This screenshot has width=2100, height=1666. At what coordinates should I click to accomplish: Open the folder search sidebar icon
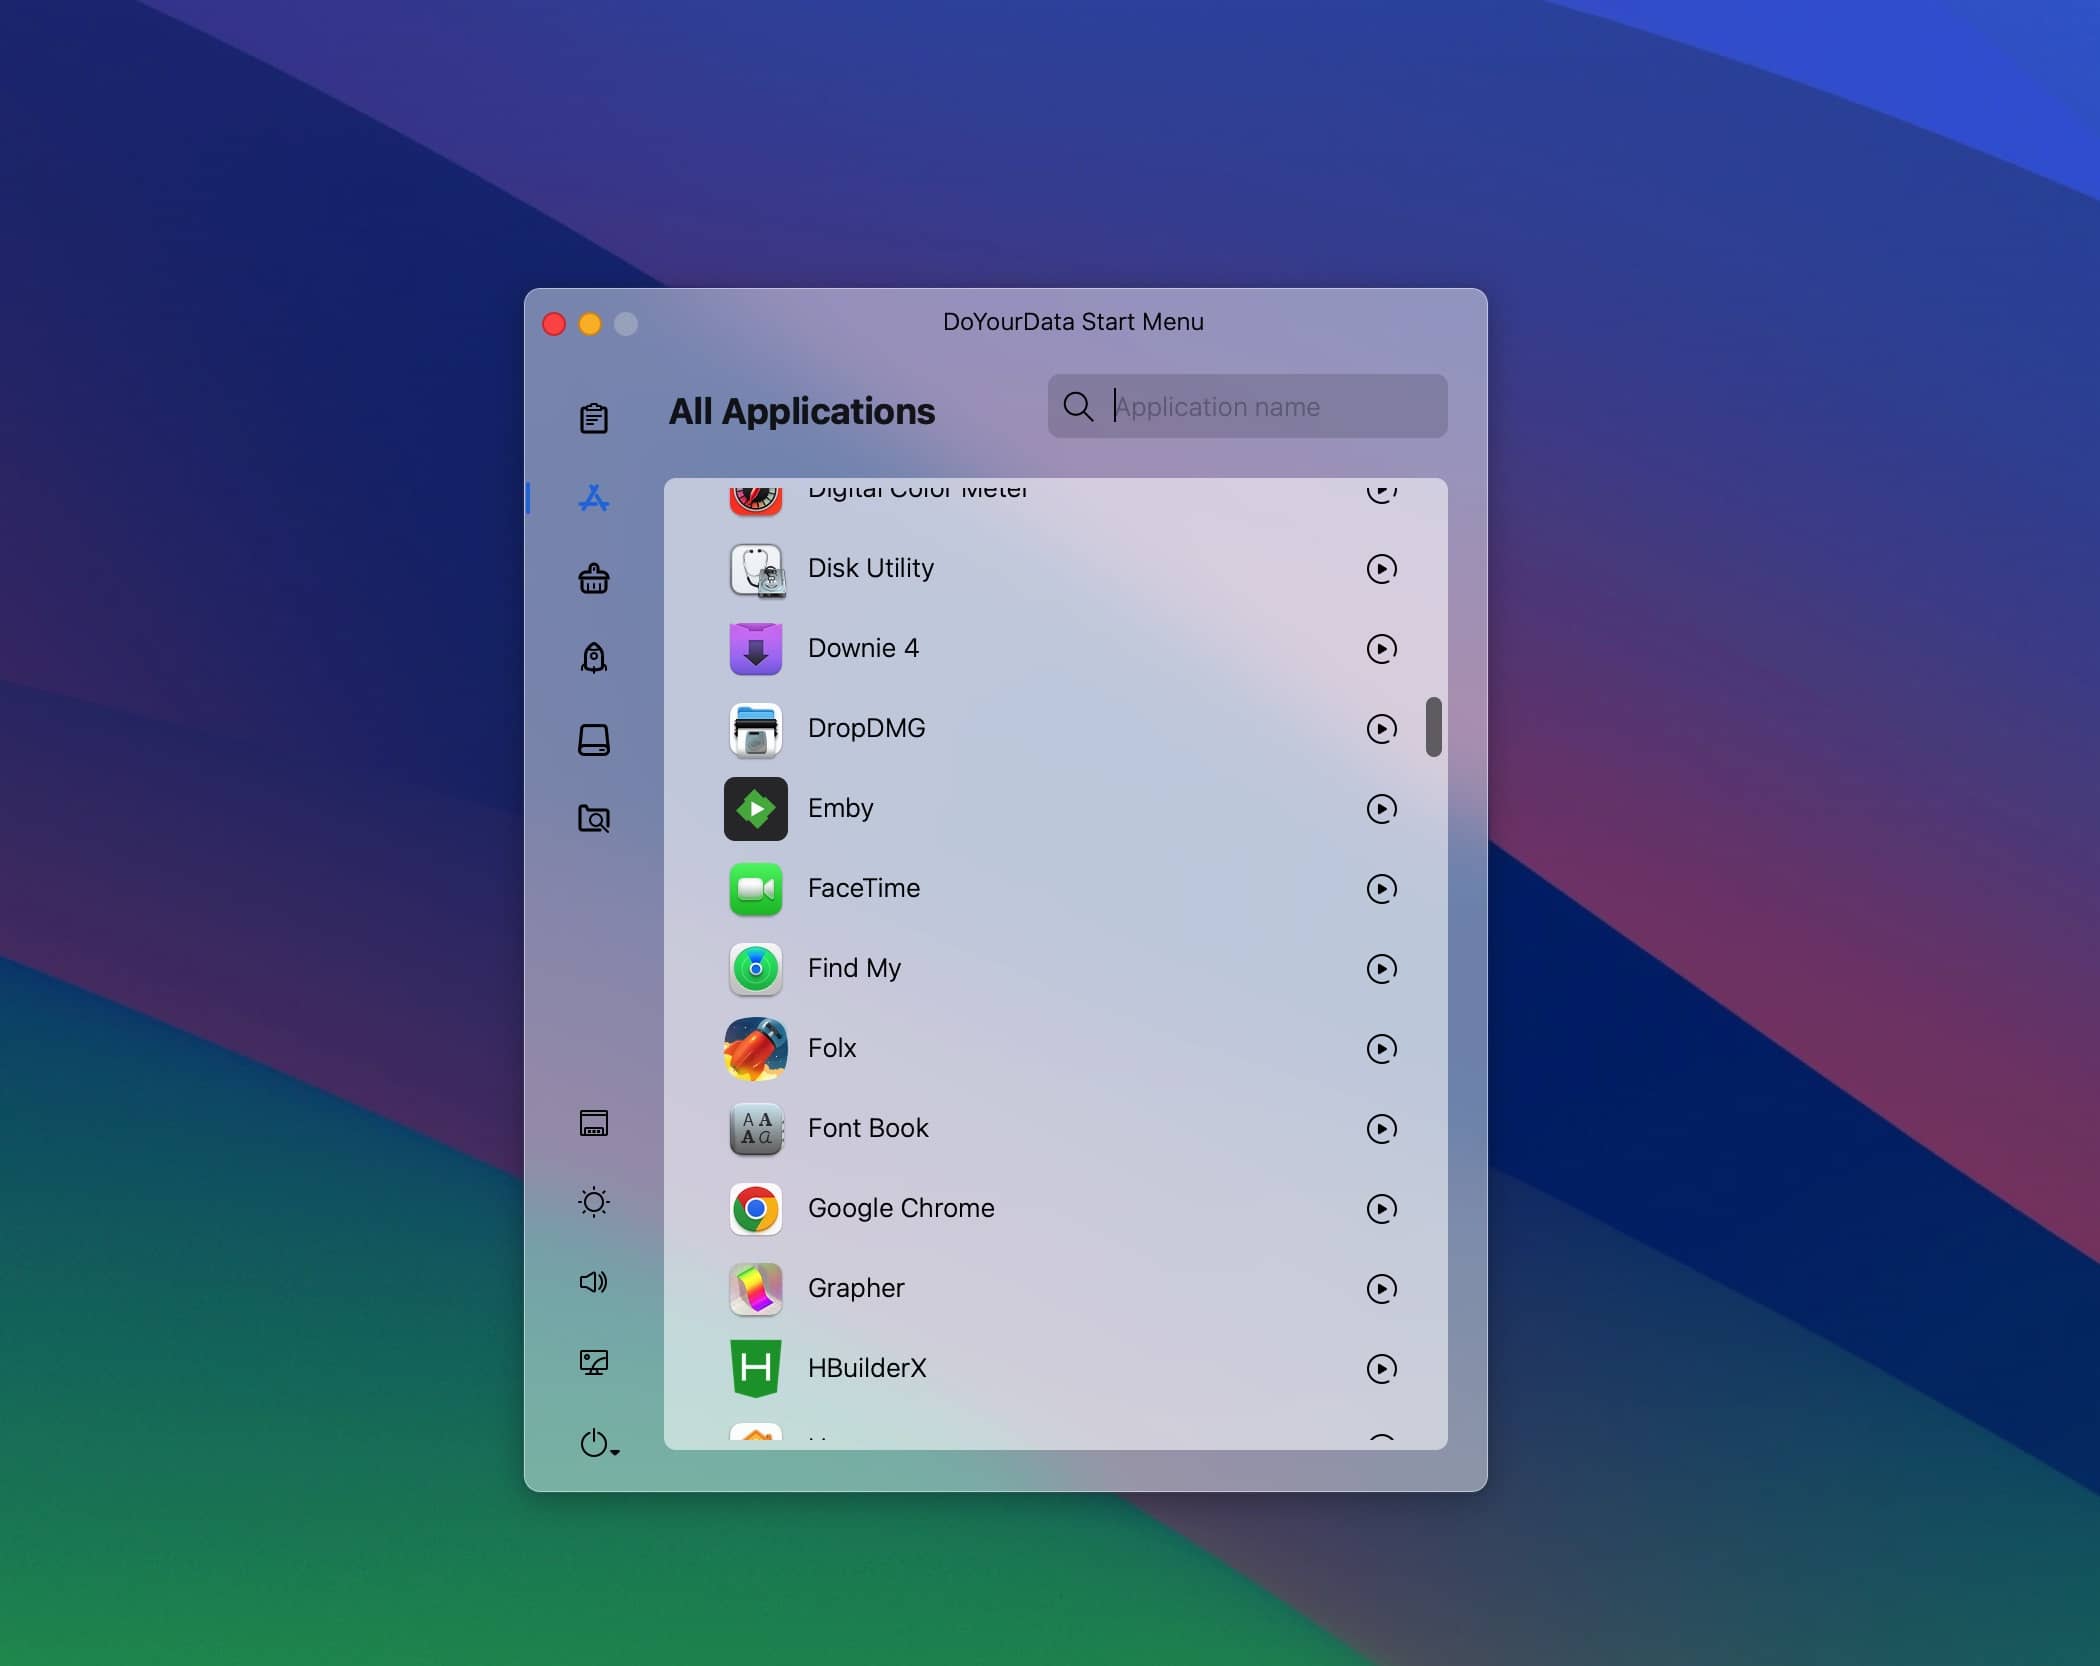tap(594, 819)
